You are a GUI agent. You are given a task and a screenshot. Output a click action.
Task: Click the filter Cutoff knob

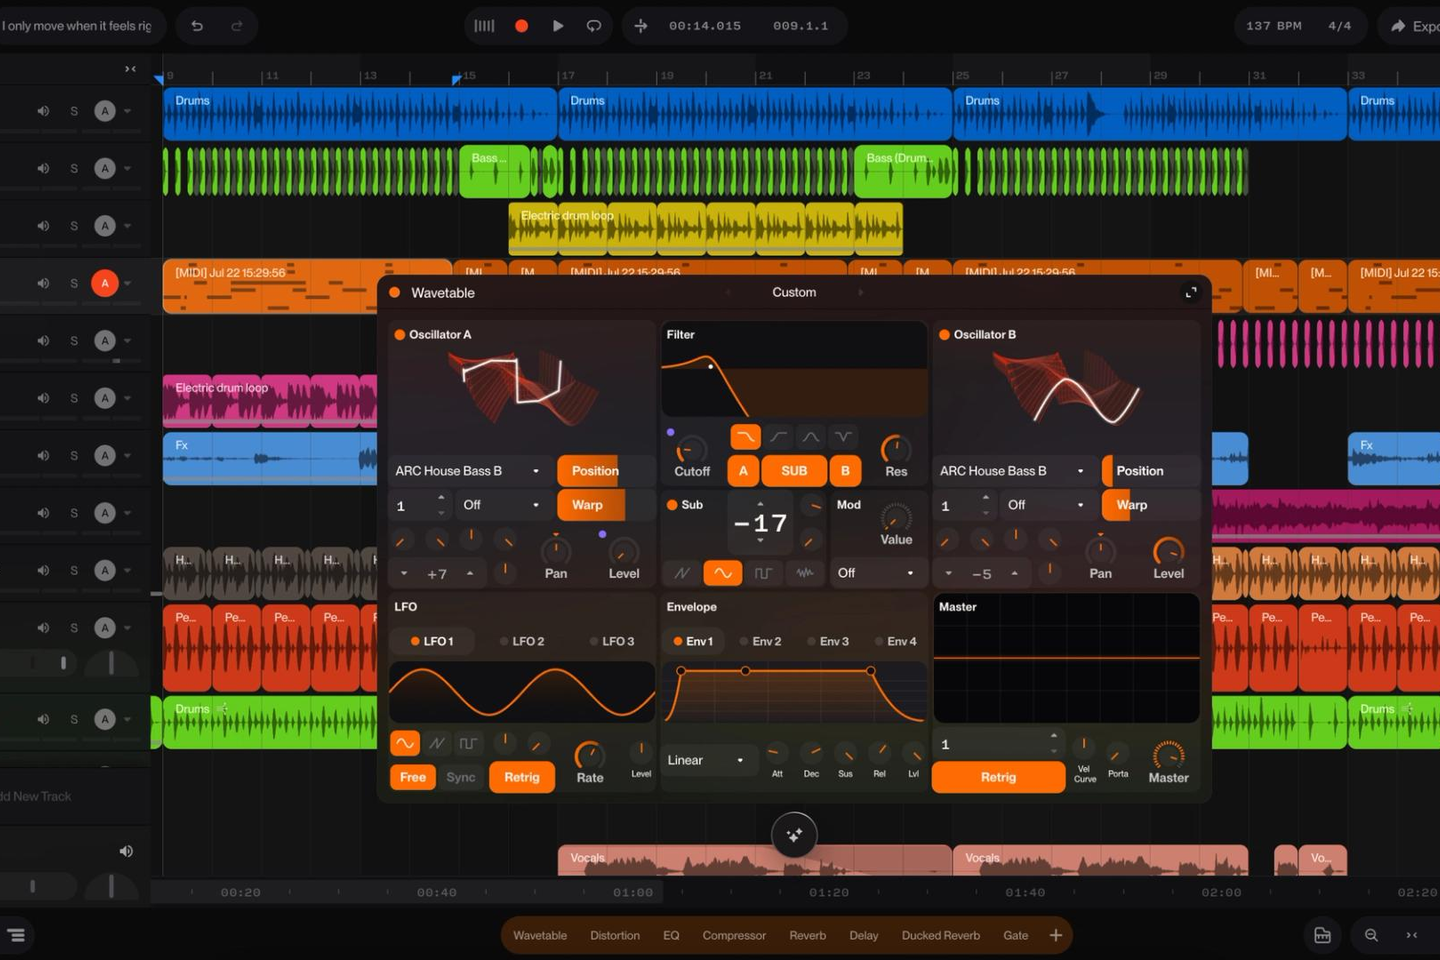[691, 450]
